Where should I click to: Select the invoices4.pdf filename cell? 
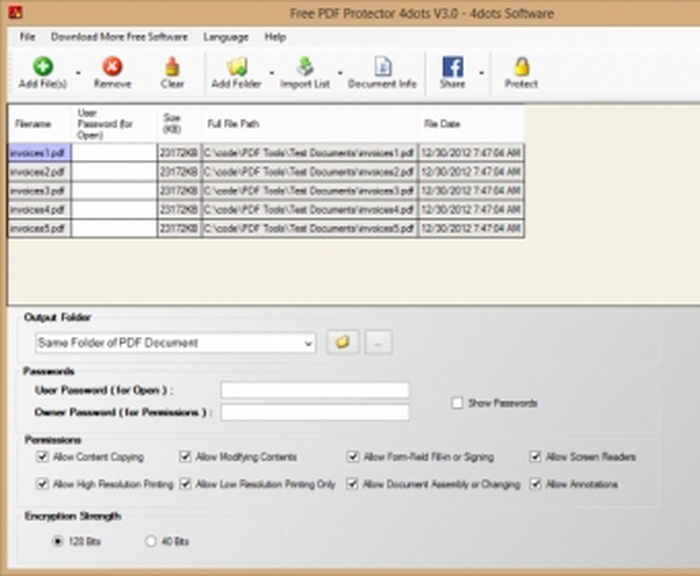coord(39,209)
